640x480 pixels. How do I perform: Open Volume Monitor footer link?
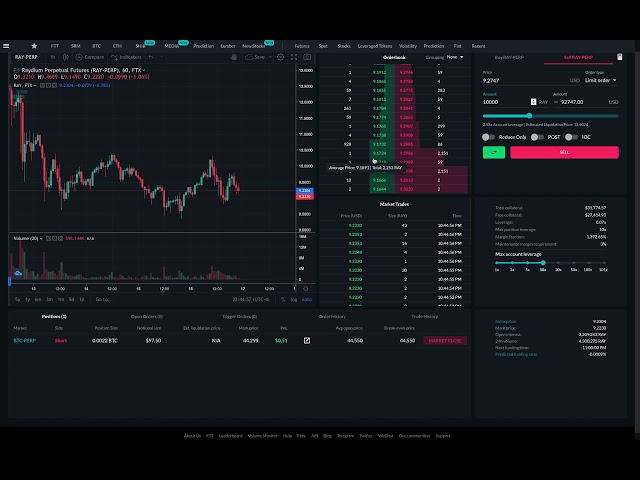[x=262, y=436]
